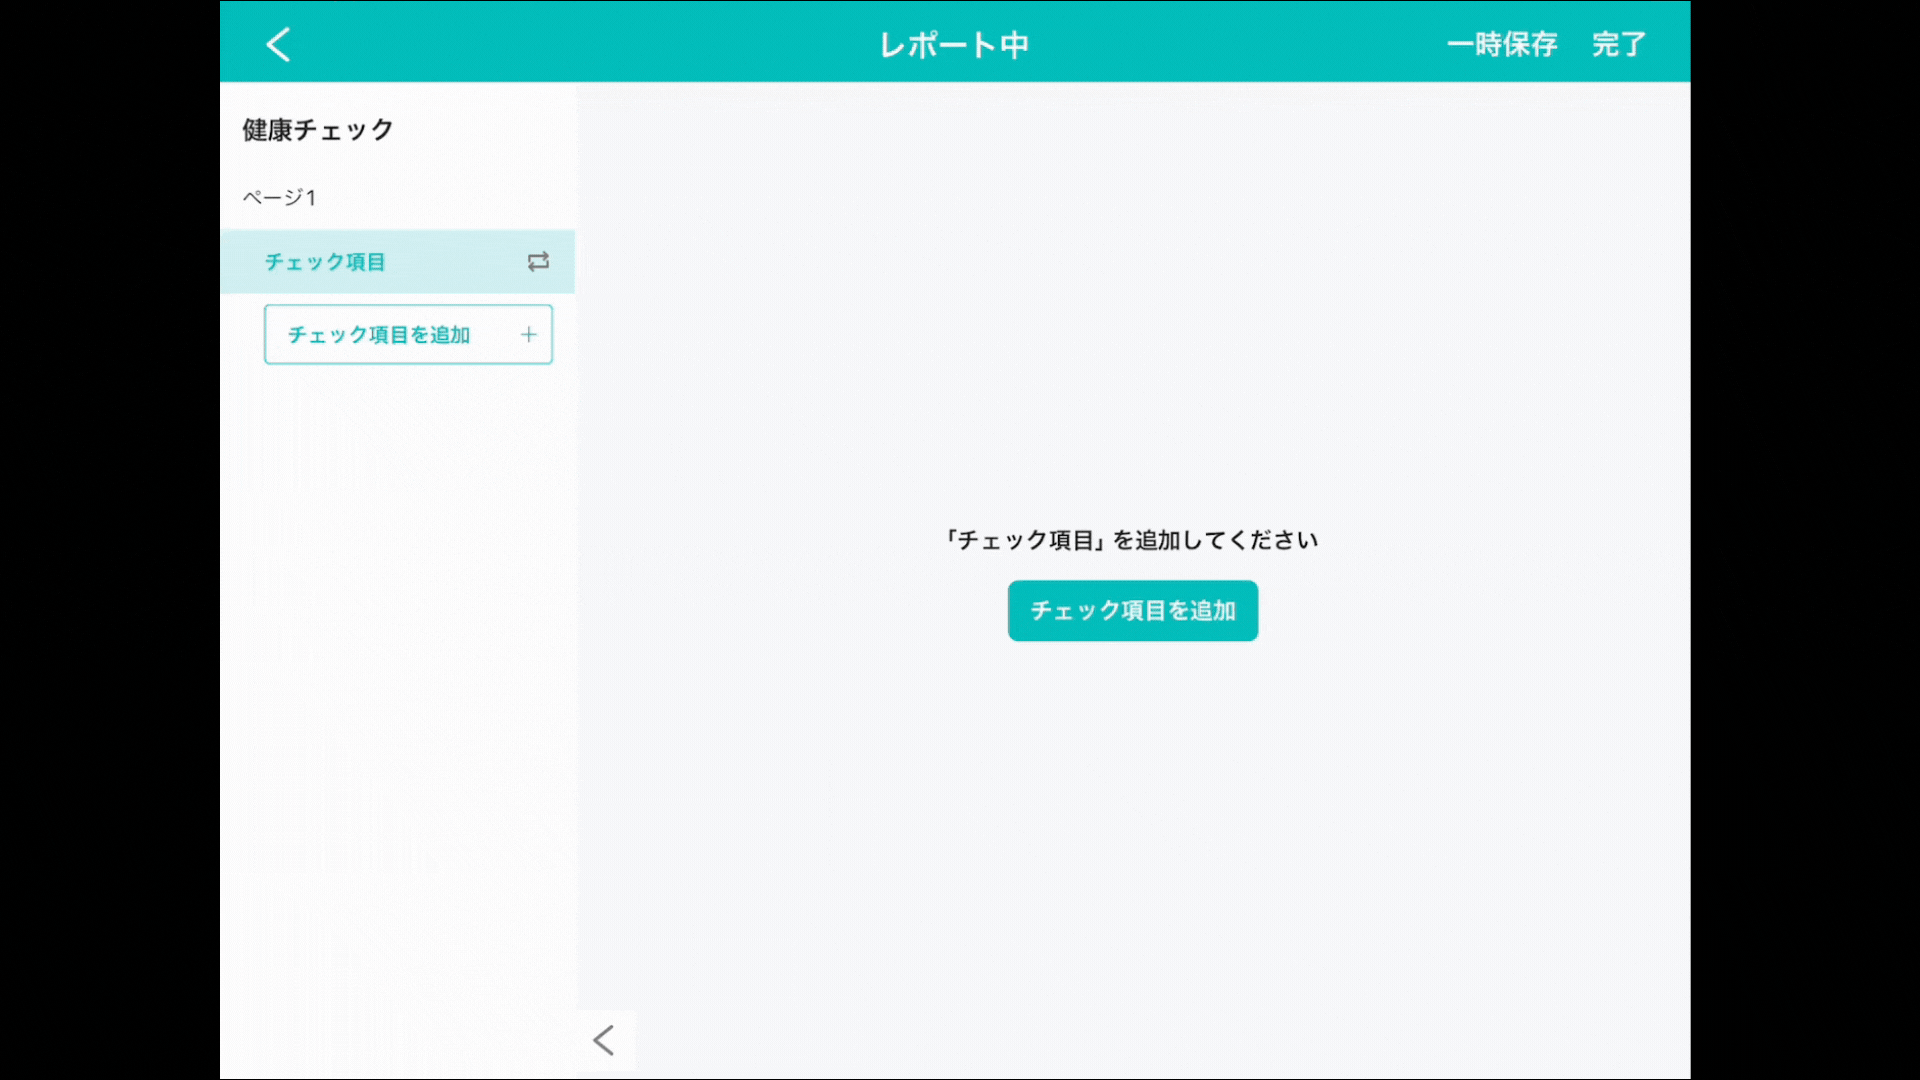
Task: Click empty sidebar space below the add button
Action: pos(398,650)
